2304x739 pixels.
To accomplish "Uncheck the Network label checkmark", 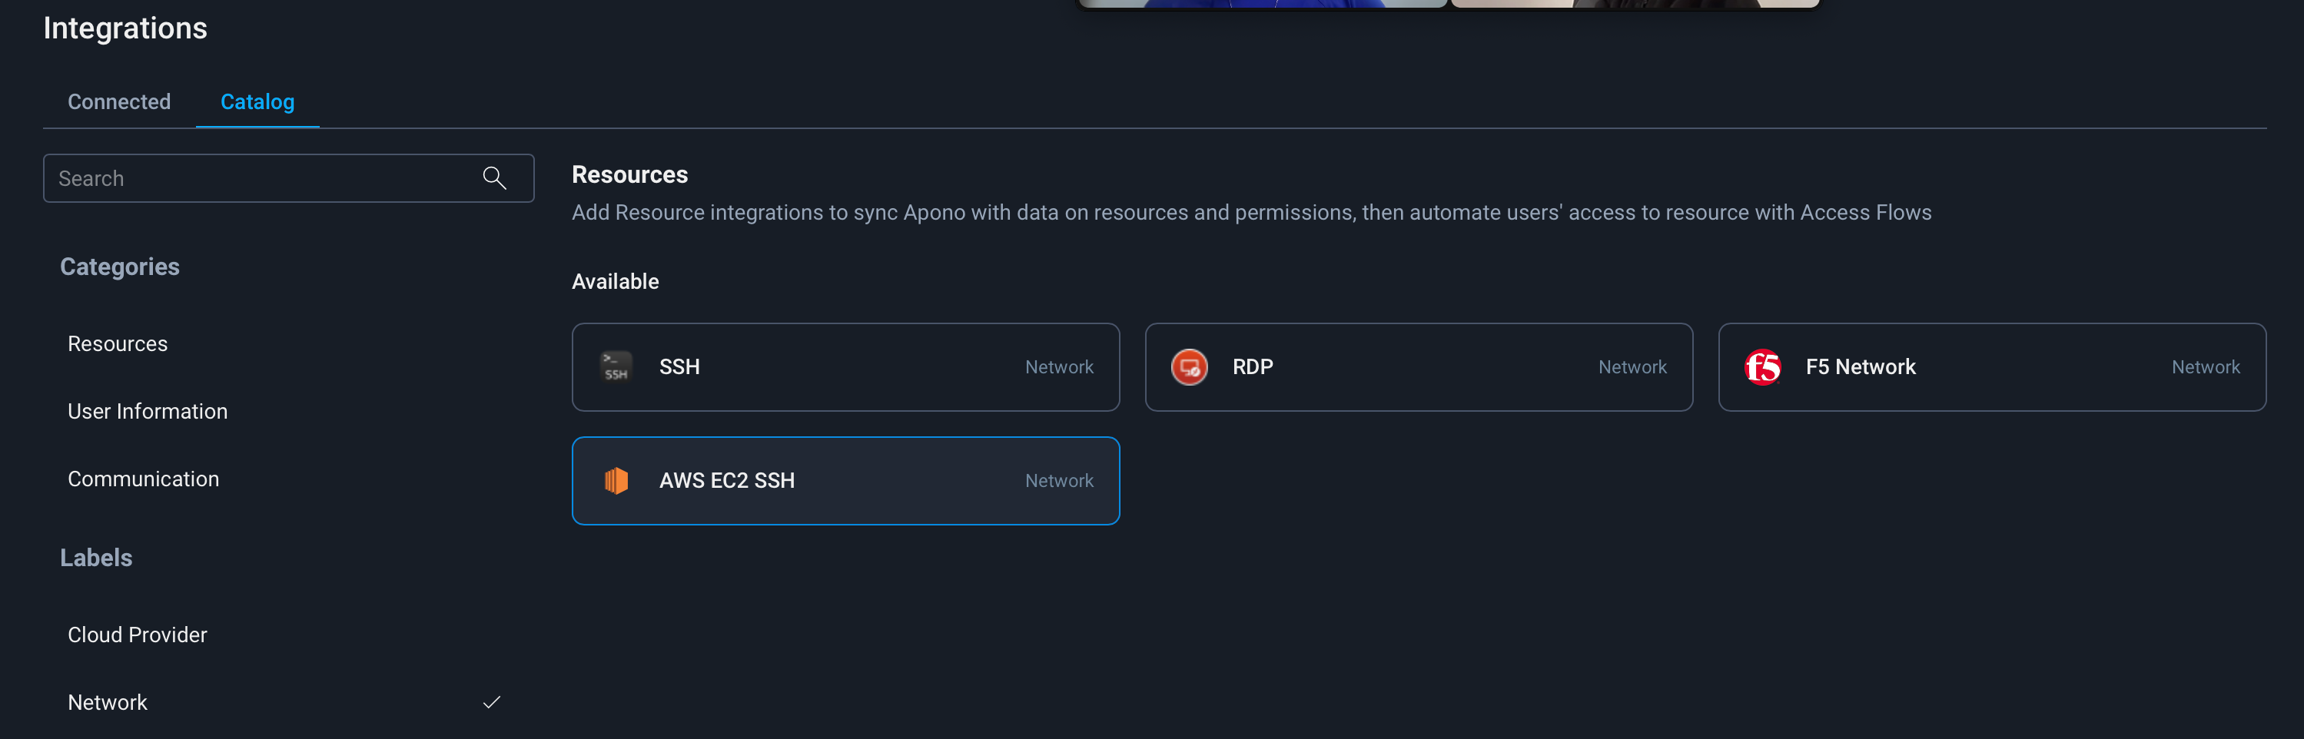I will tap(491, 702).
